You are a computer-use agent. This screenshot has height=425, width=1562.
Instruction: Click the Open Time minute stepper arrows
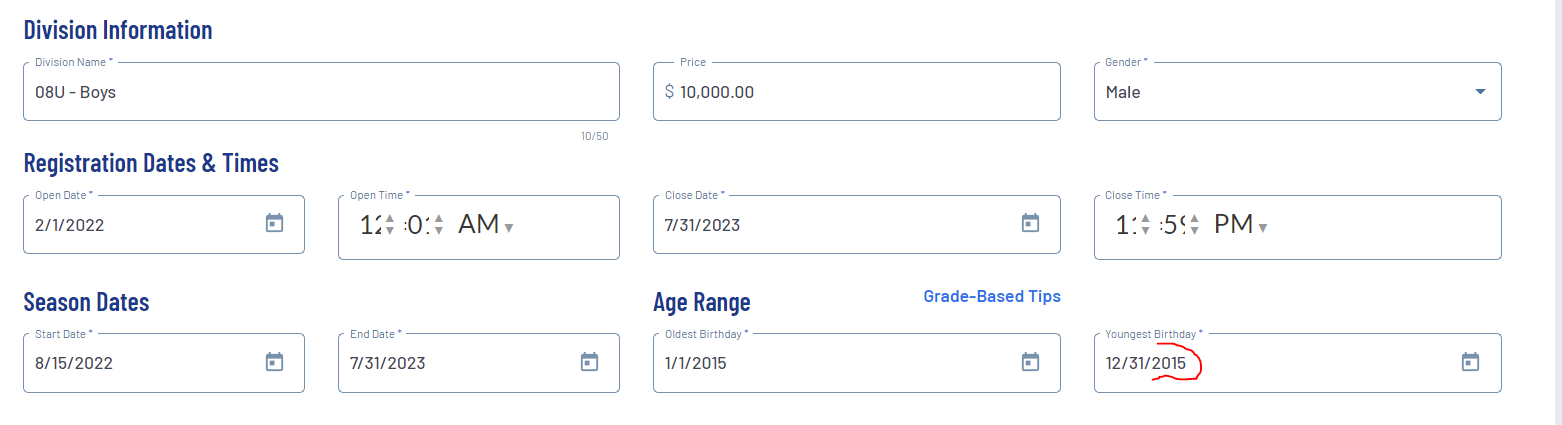[x=438, y=225]
